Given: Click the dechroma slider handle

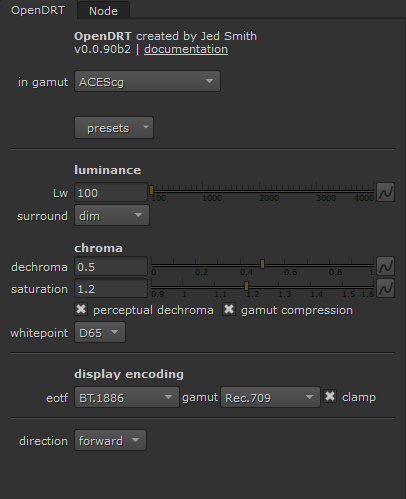Looking at the screenshot, I should pyautogui.click(x=262, y=264).
